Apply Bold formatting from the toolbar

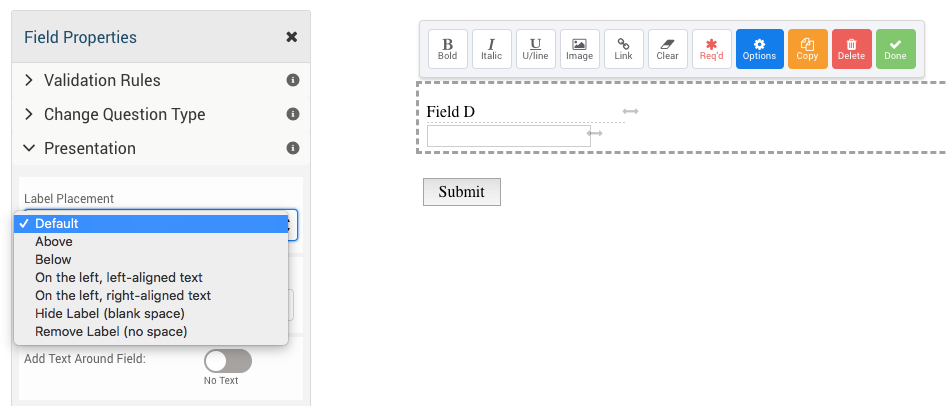click(x=447, y=49)
